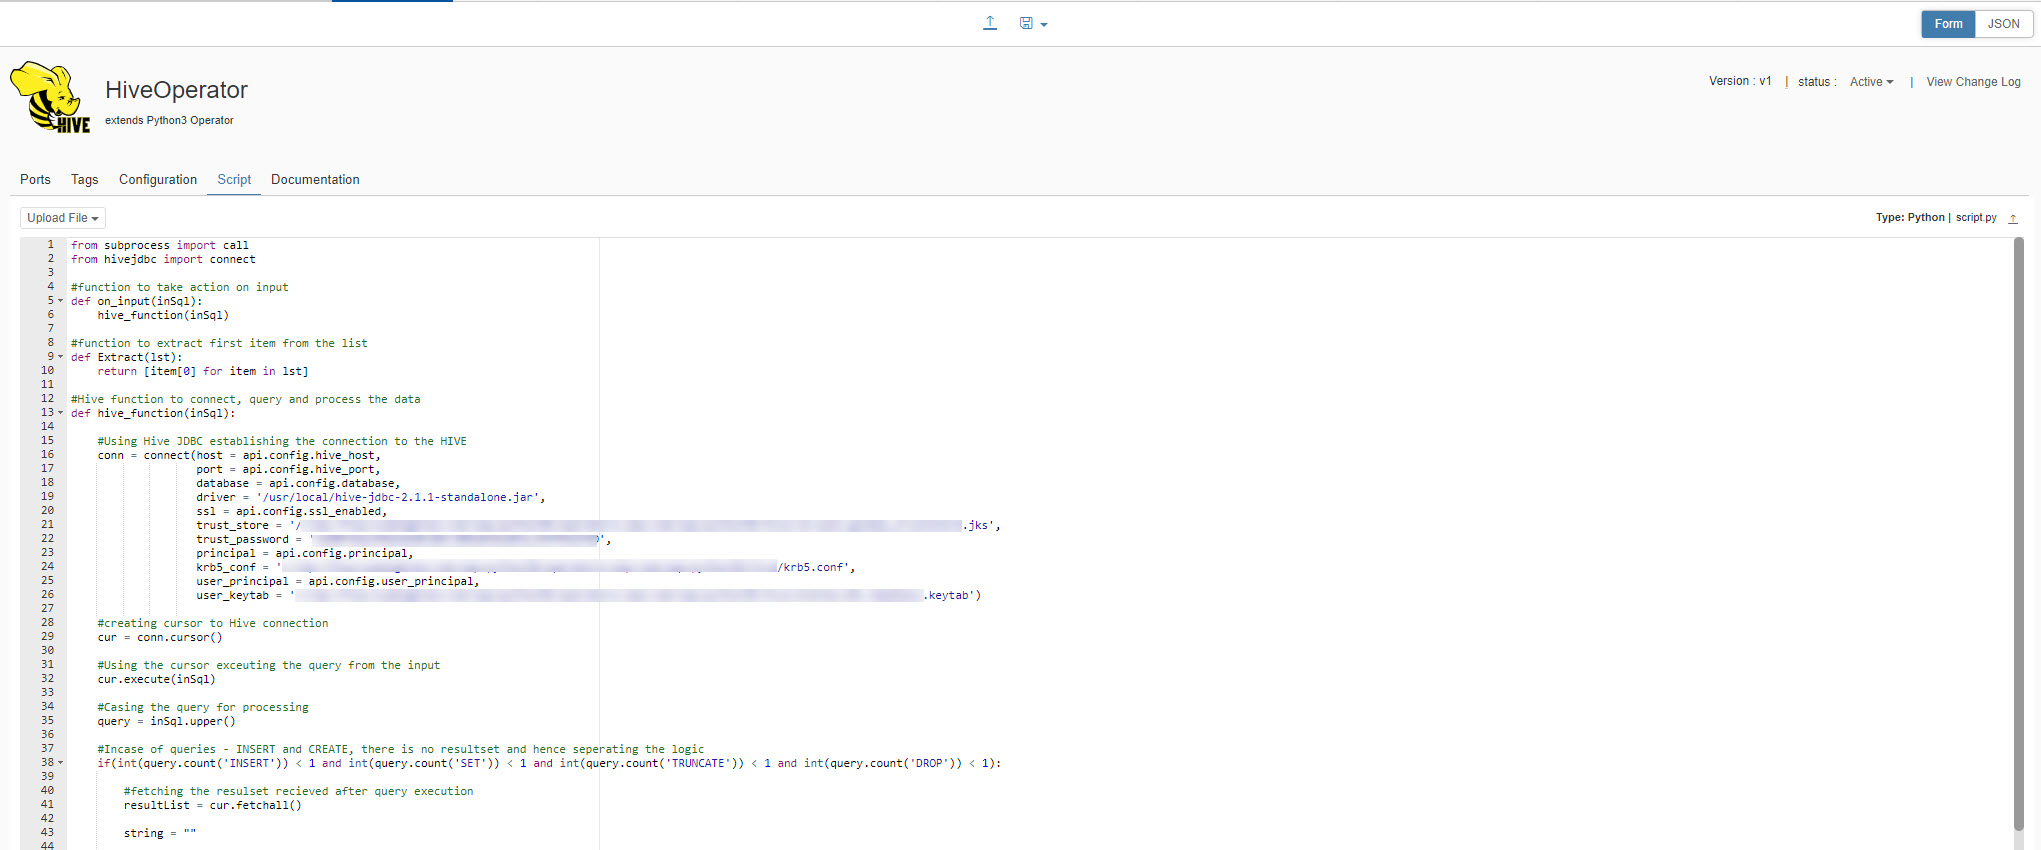Collapse Extract function at line 9
This screenshot has height=850, width=2041.
point(60,357)
